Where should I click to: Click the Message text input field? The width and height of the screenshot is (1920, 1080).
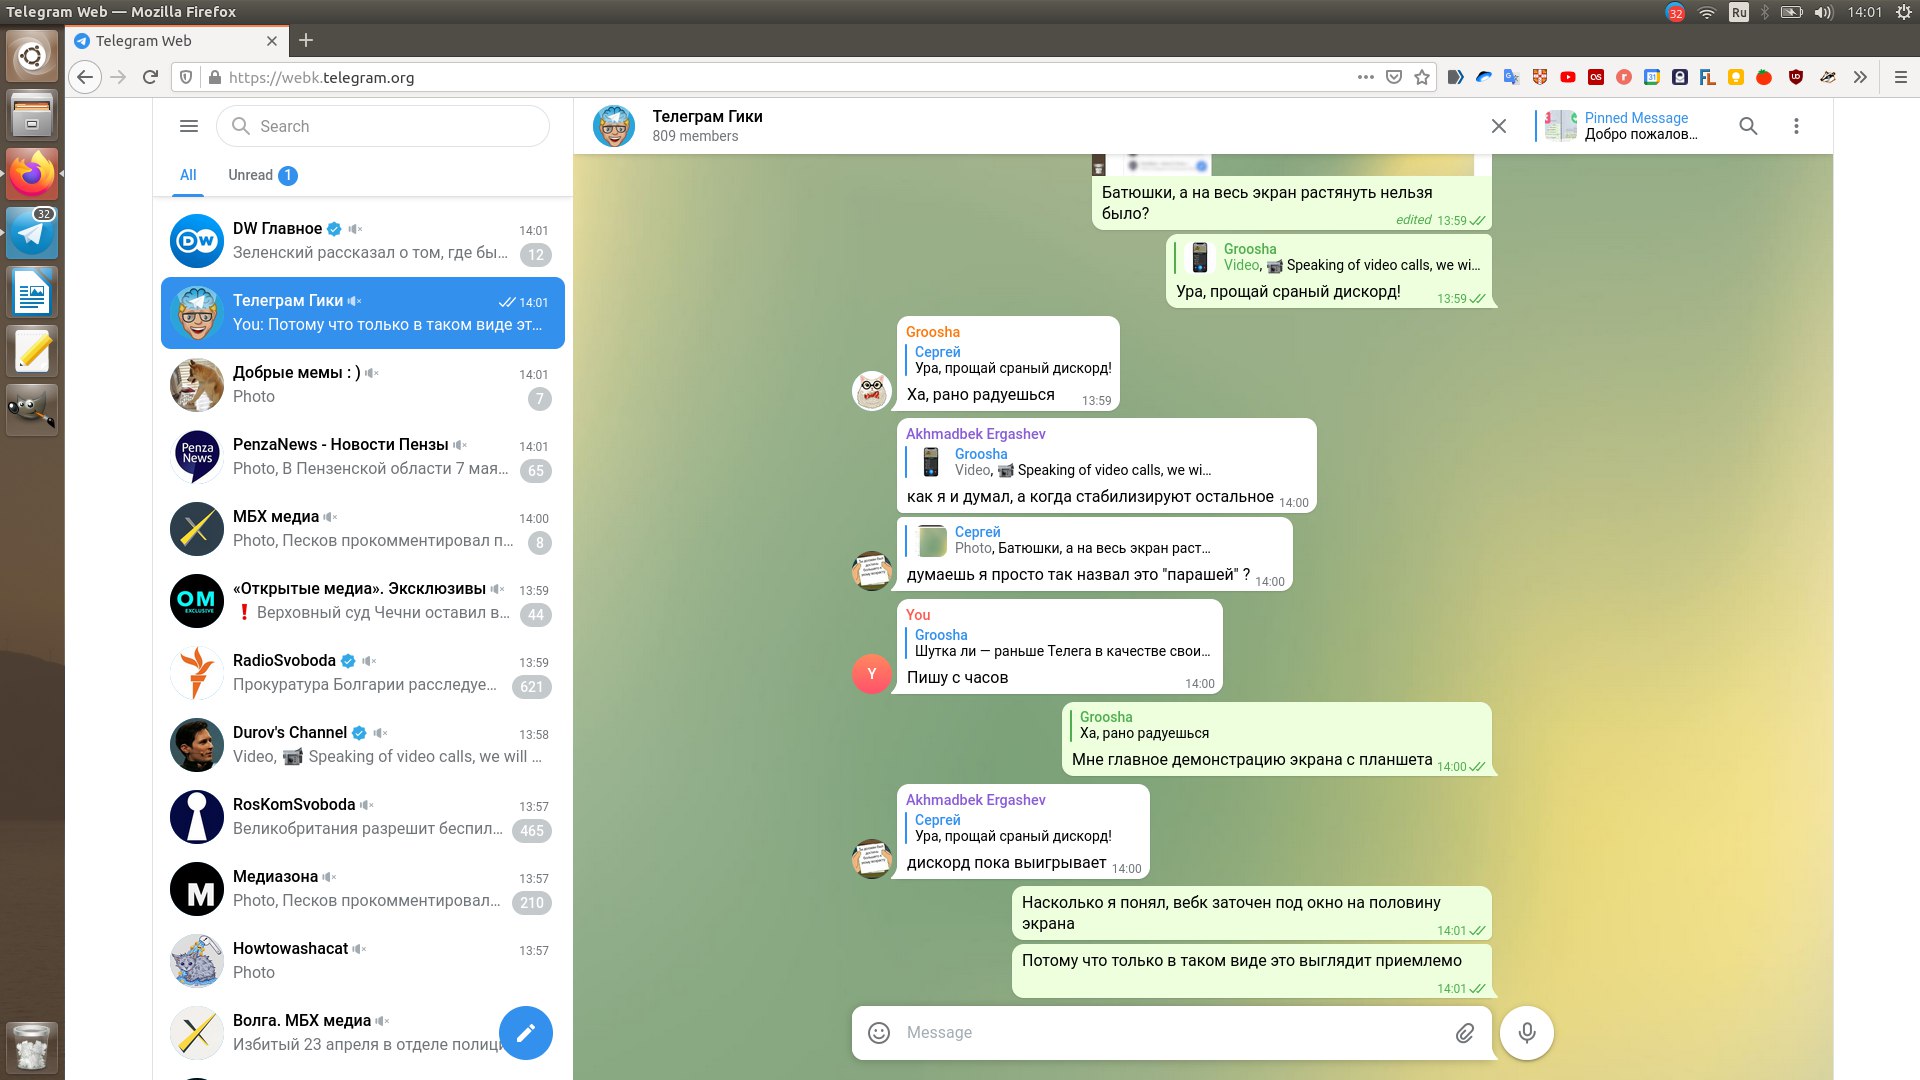pos(1170,1033)
